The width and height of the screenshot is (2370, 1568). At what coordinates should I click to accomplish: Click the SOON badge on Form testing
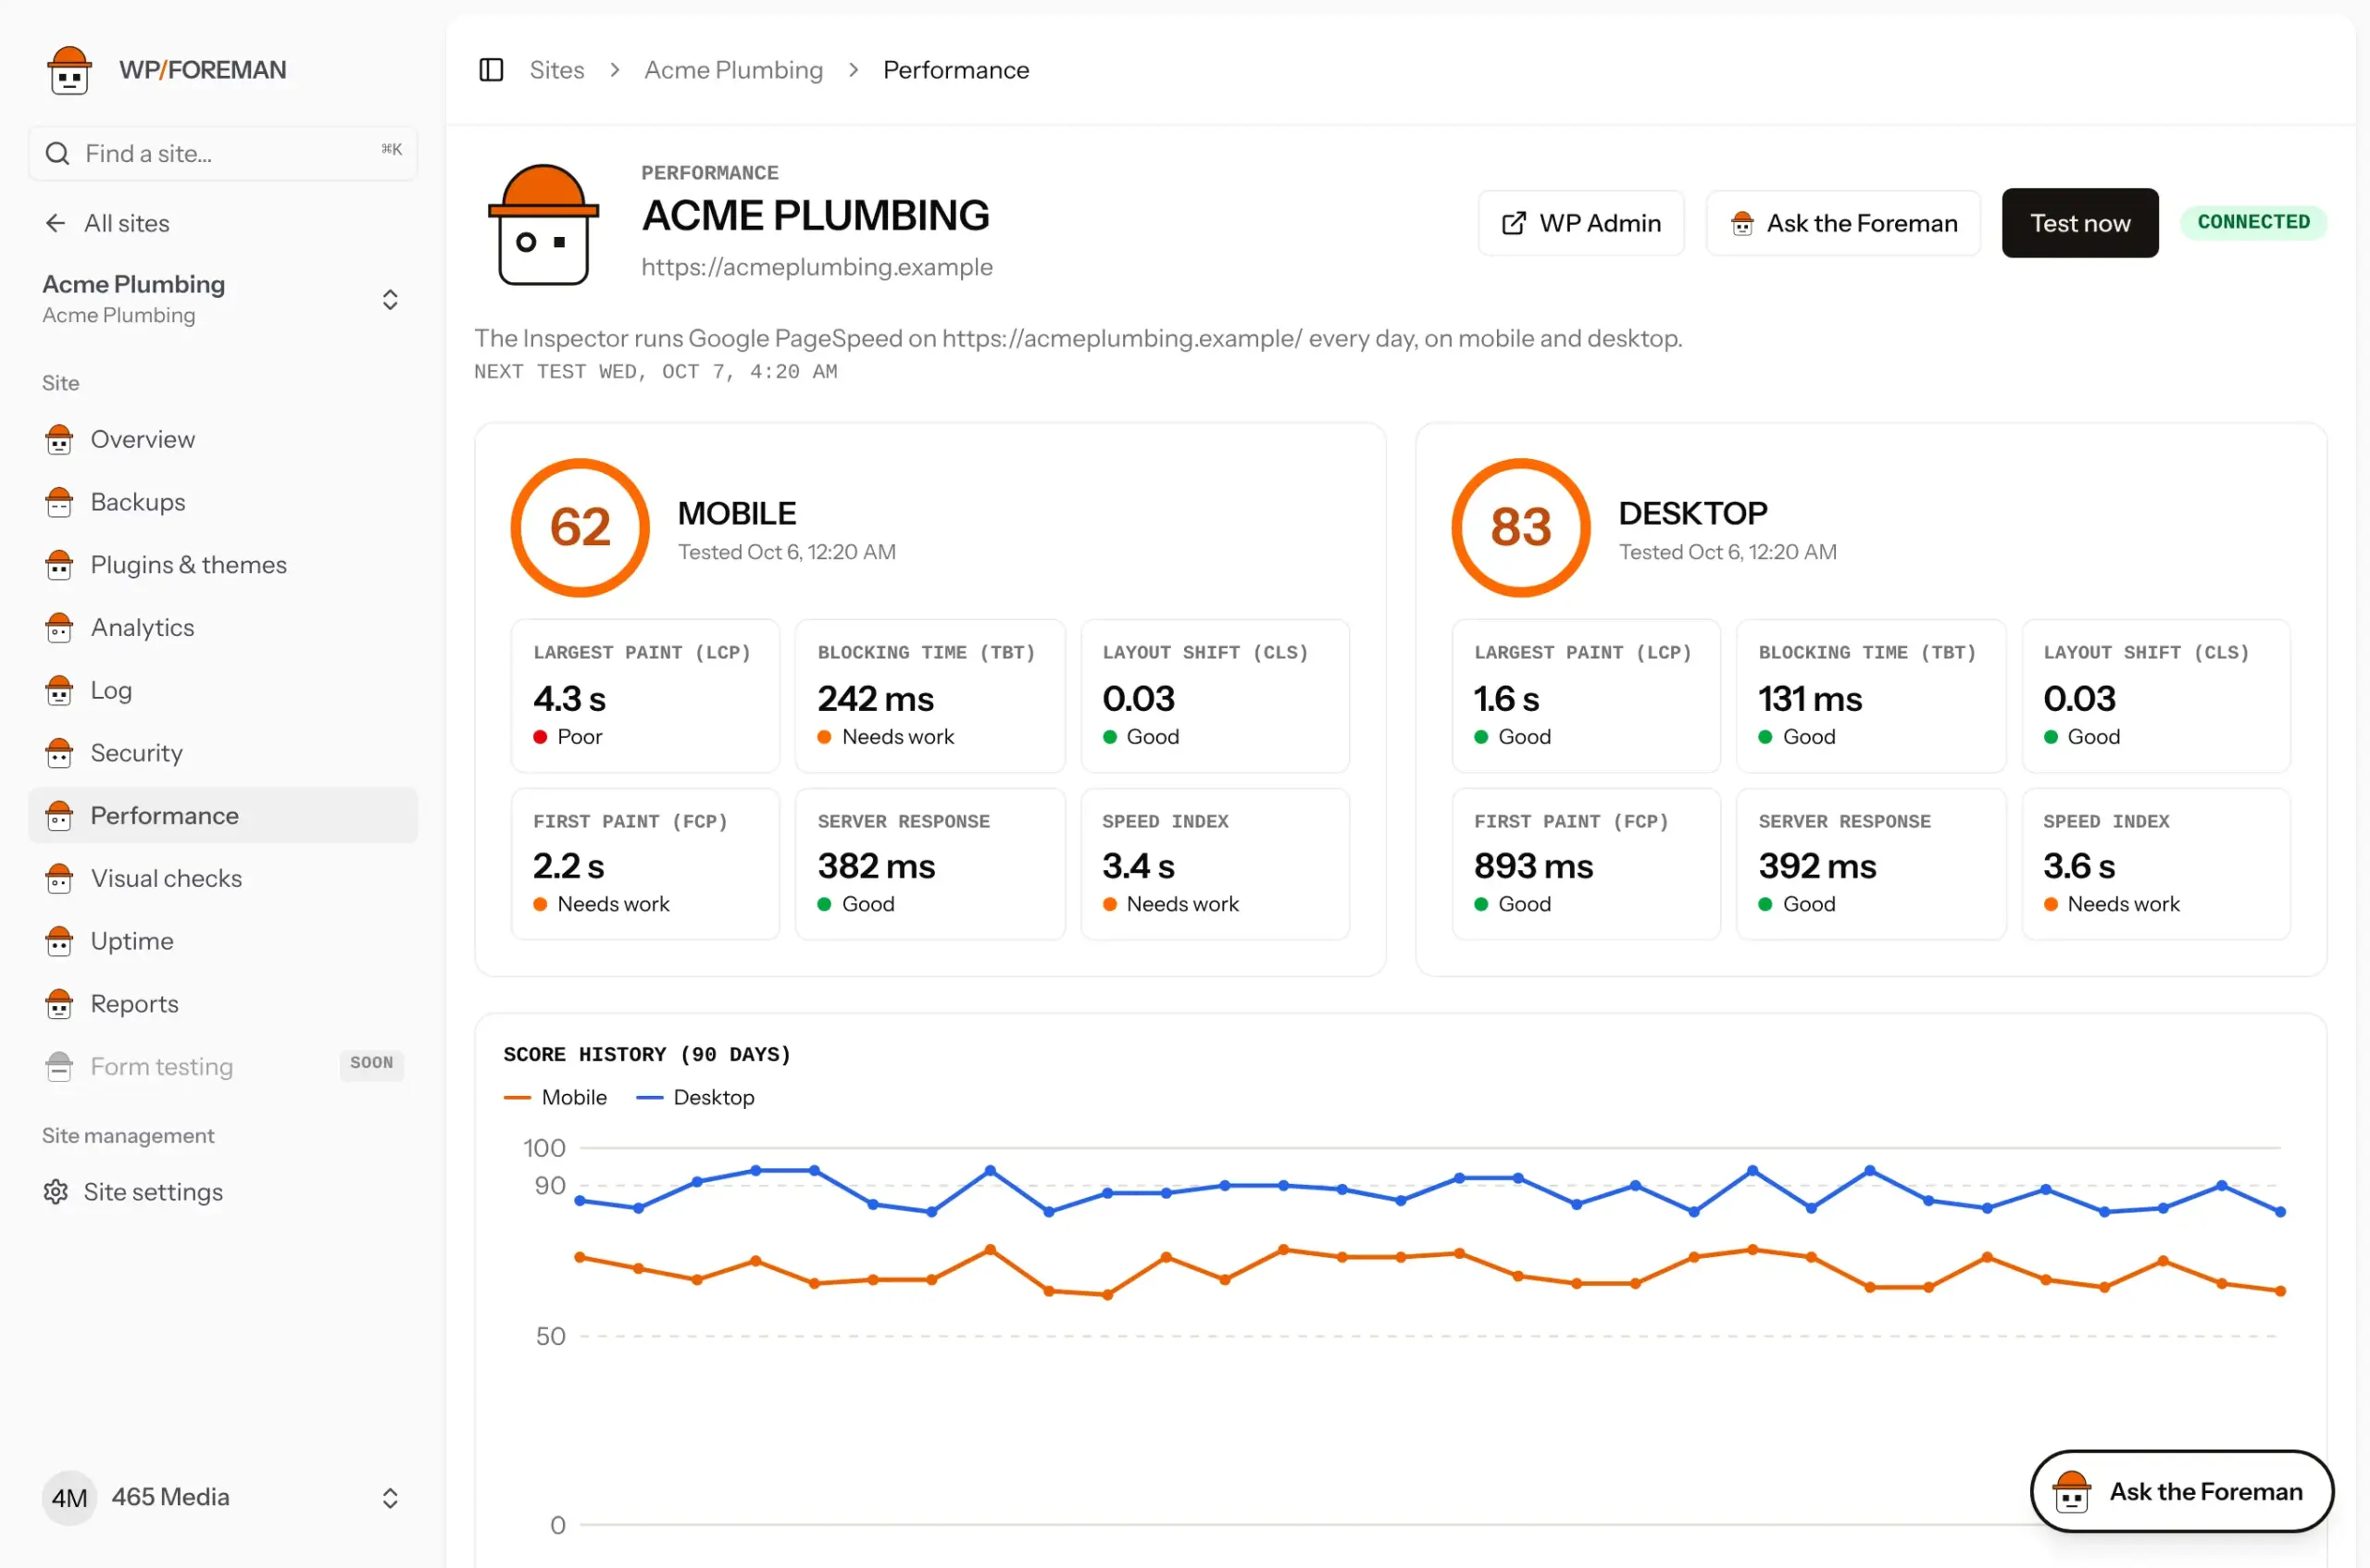click(371, 1063)
